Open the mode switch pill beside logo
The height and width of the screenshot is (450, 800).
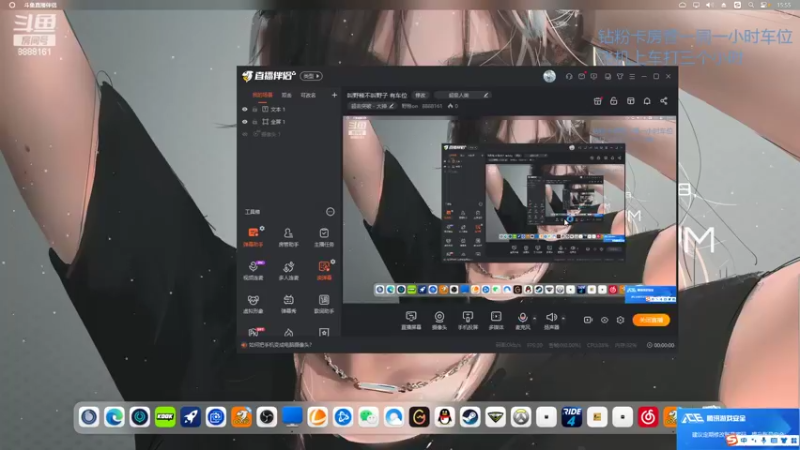311,76
